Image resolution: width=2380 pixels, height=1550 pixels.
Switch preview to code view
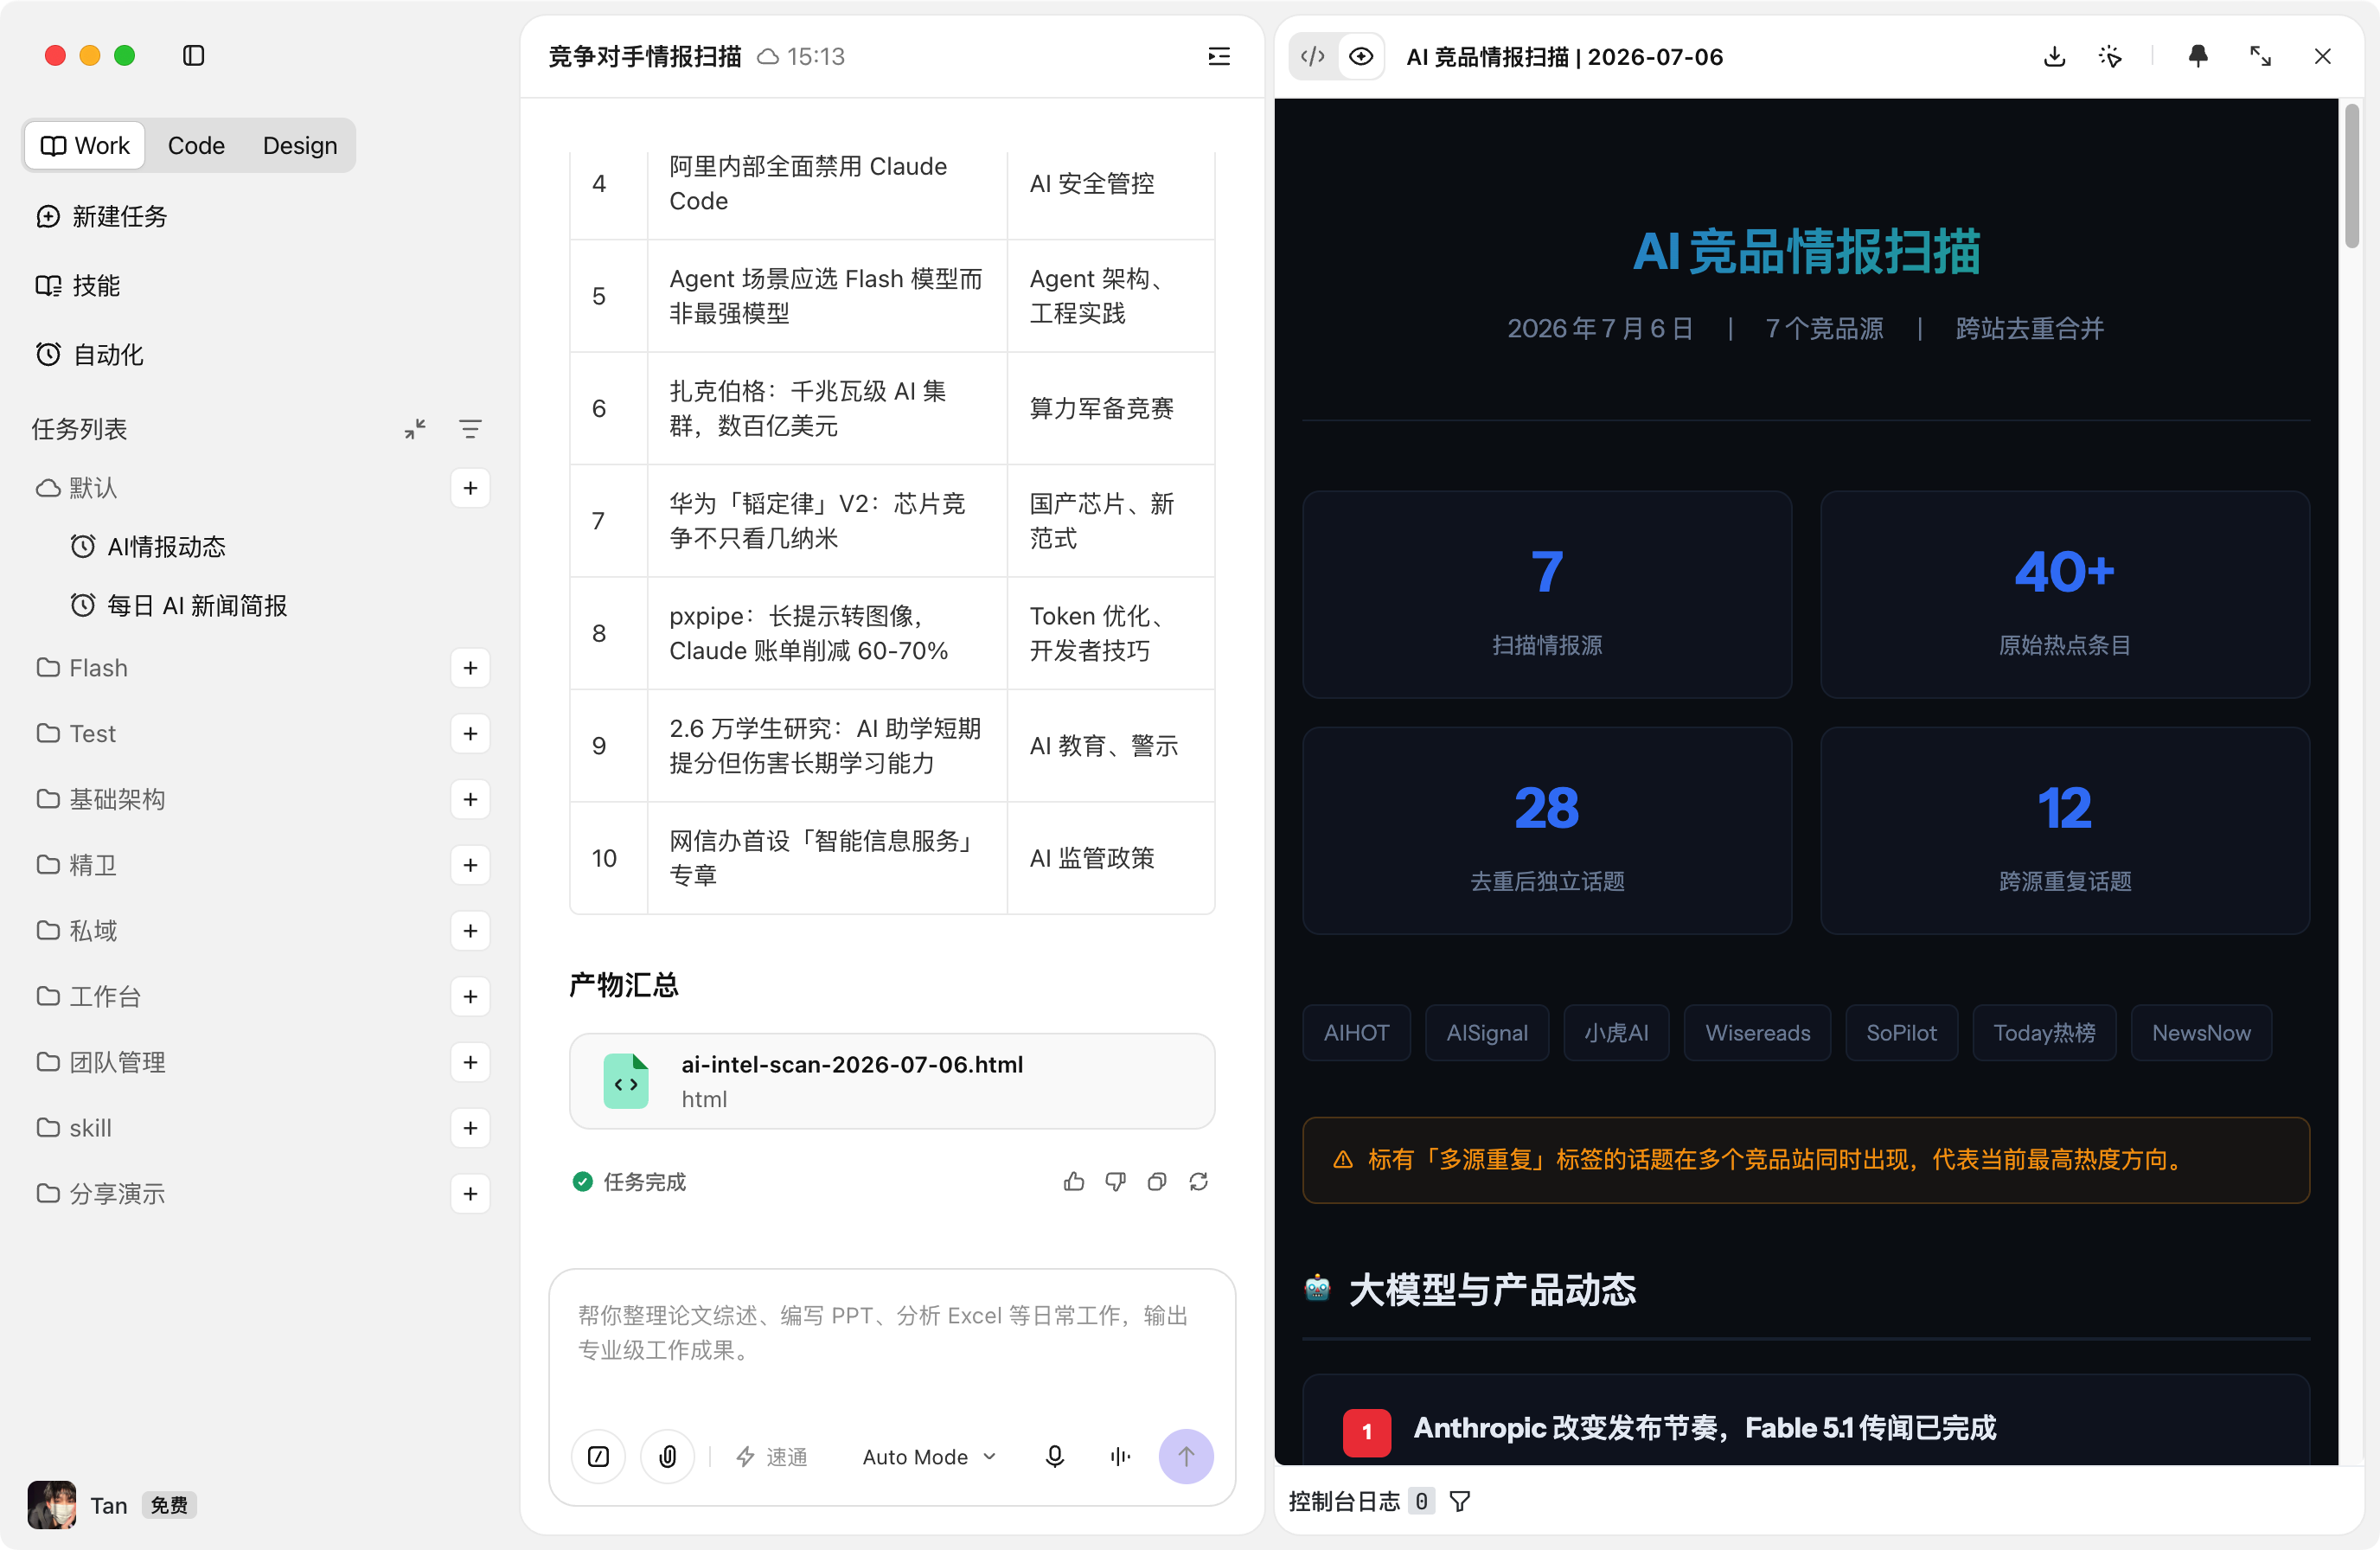click(1313, 57)
